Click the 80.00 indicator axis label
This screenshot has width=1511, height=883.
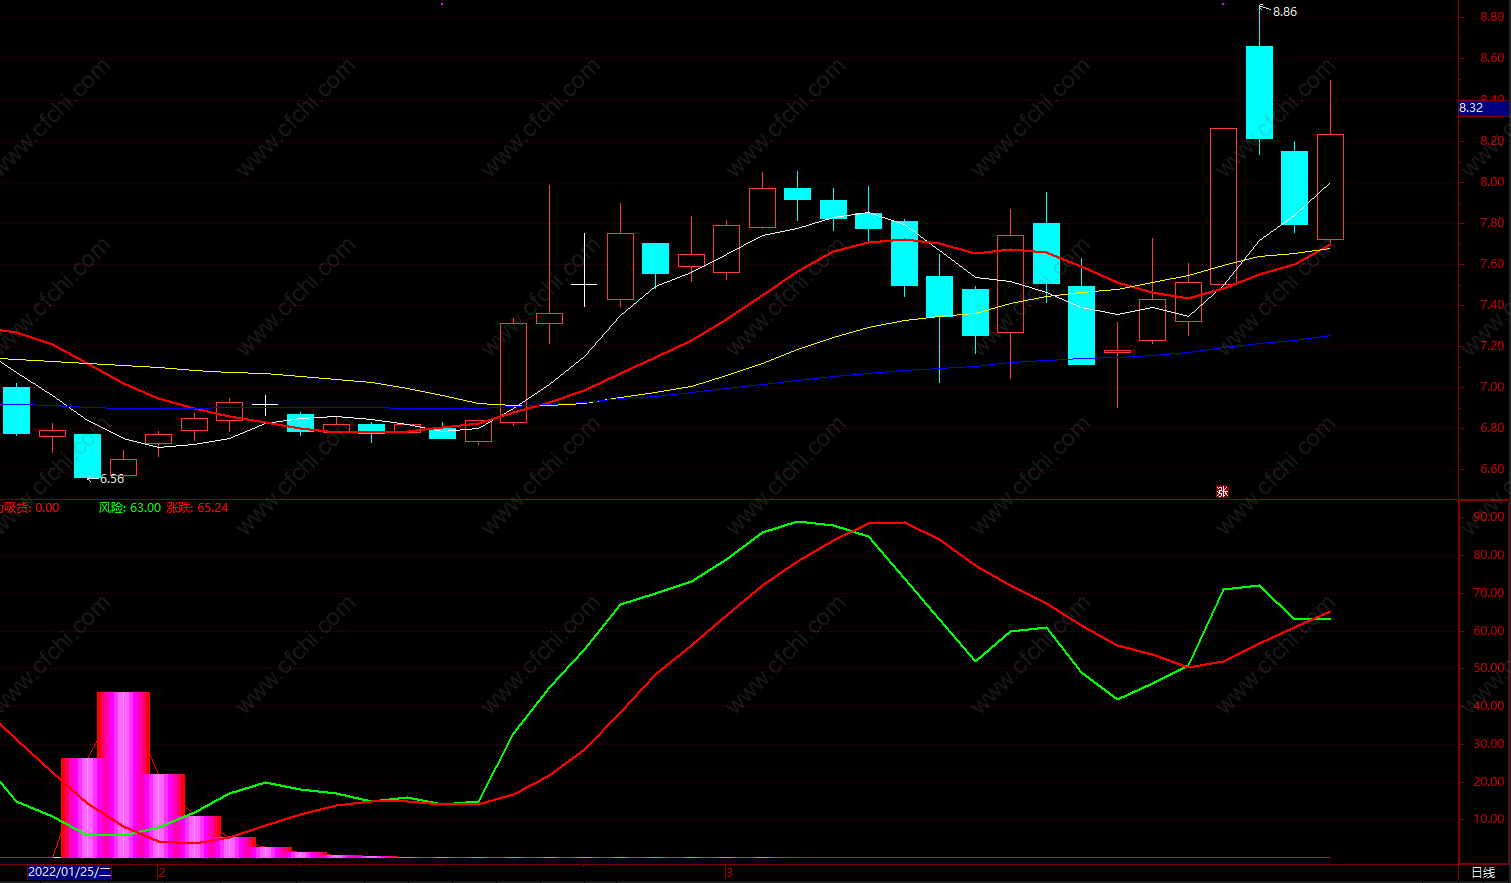click(x=1489, y=555)
